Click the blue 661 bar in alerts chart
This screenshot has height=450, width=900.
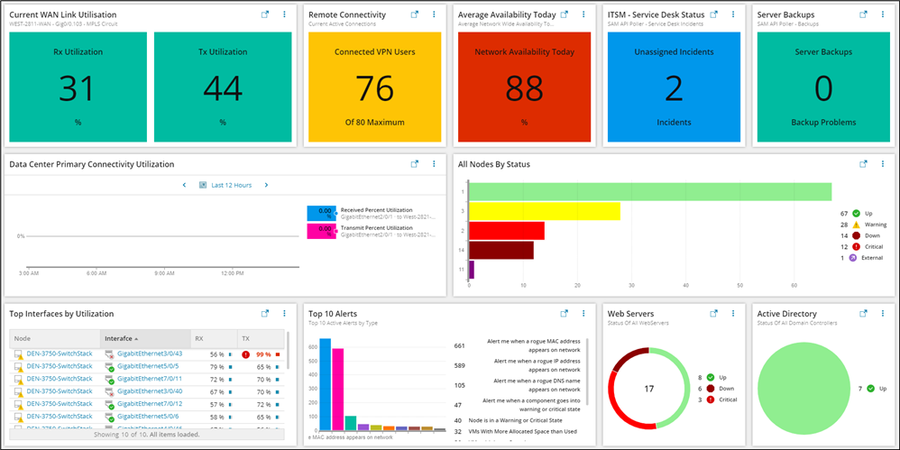tap(325, 385)
